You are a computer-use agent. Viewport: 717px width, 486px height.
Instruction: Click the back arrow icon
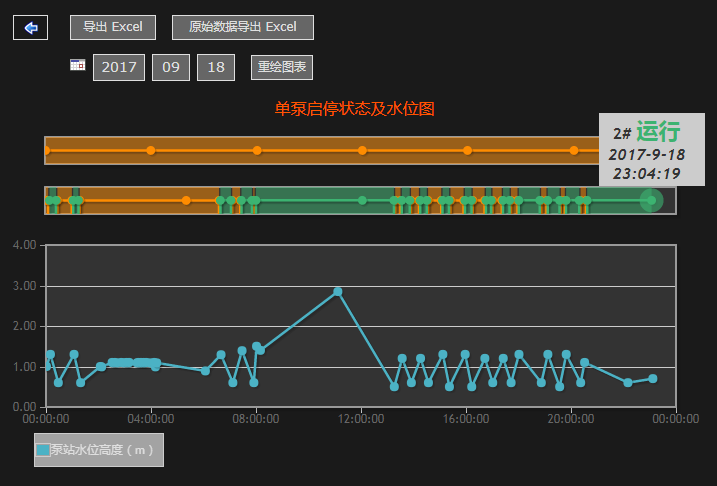click(x=30, y=28)
